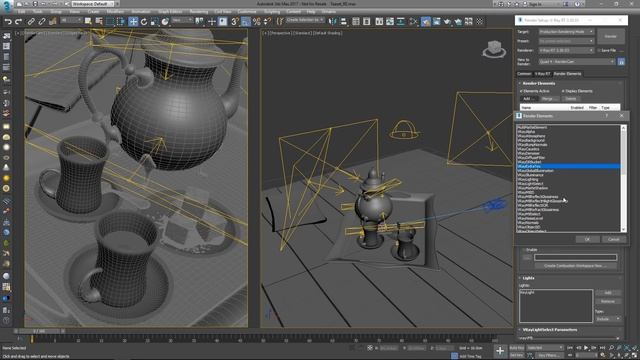Open the Target dropdown in Render Setup

point(566,31)
